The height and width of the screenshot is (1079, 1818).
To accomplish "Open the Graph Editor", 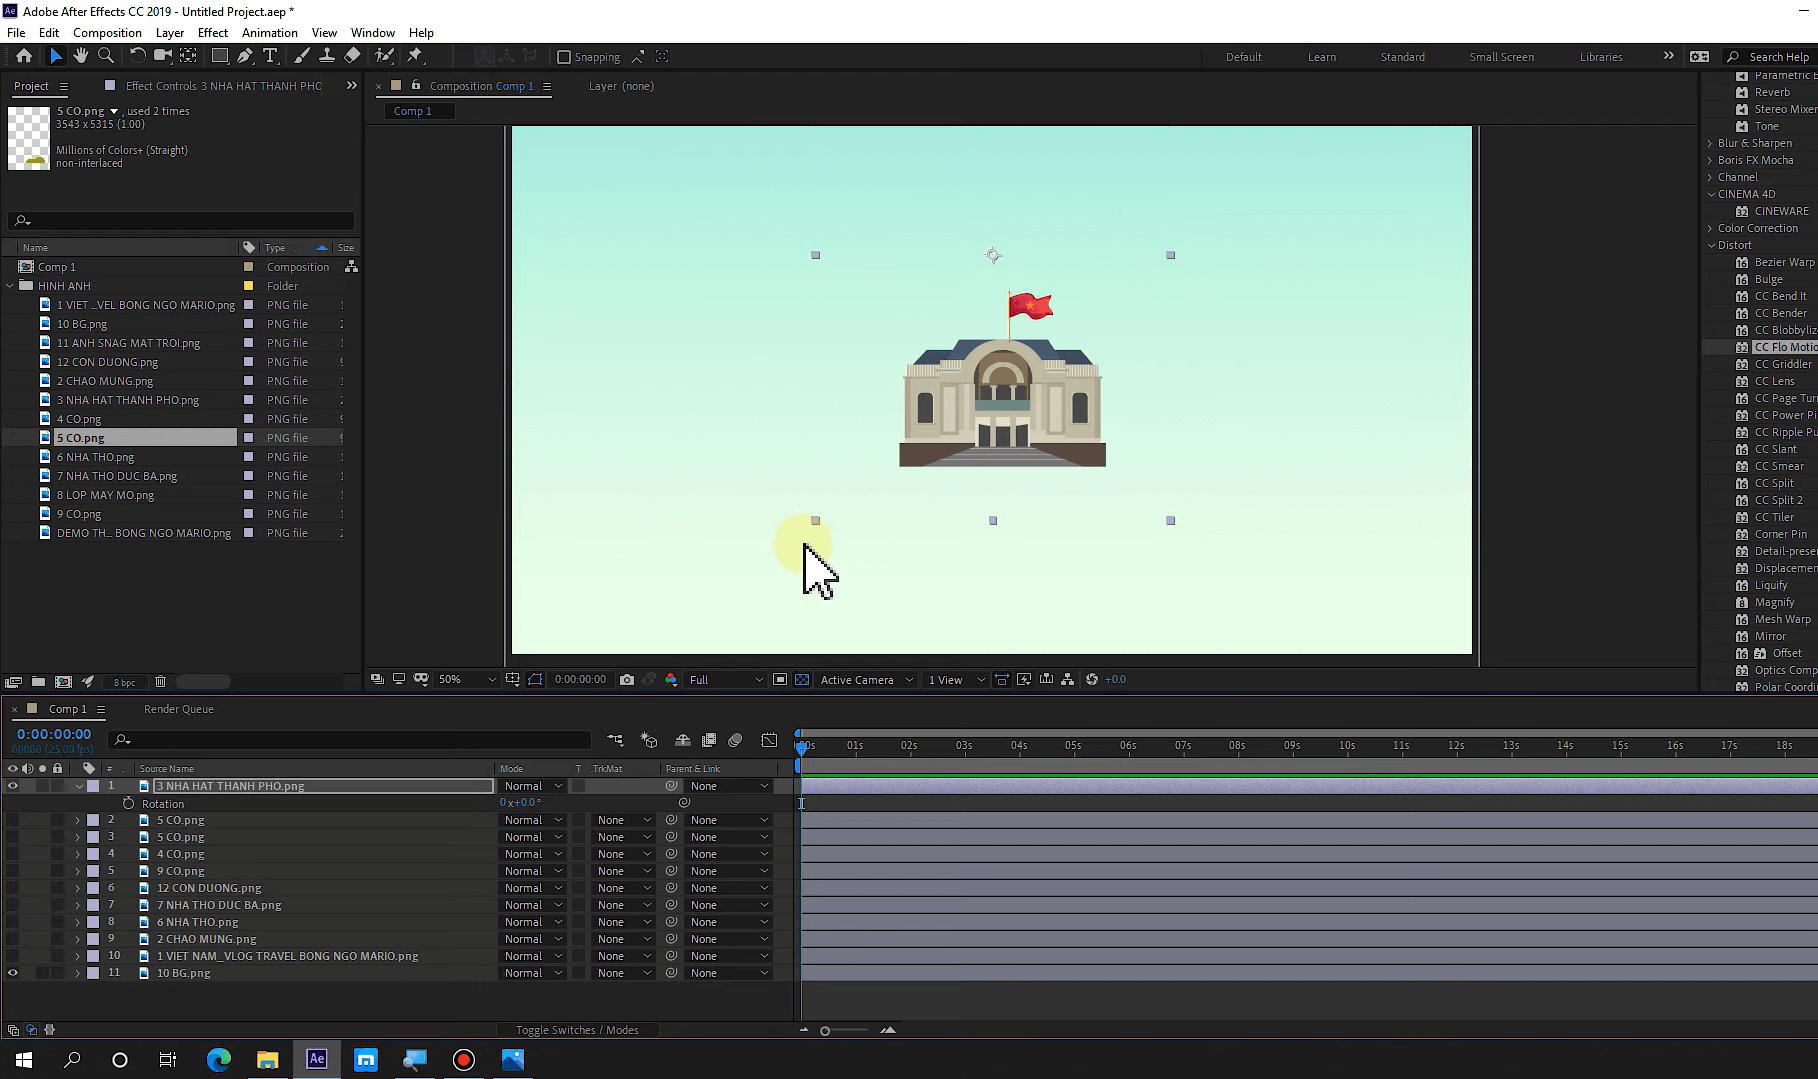I will pos(769,740).
